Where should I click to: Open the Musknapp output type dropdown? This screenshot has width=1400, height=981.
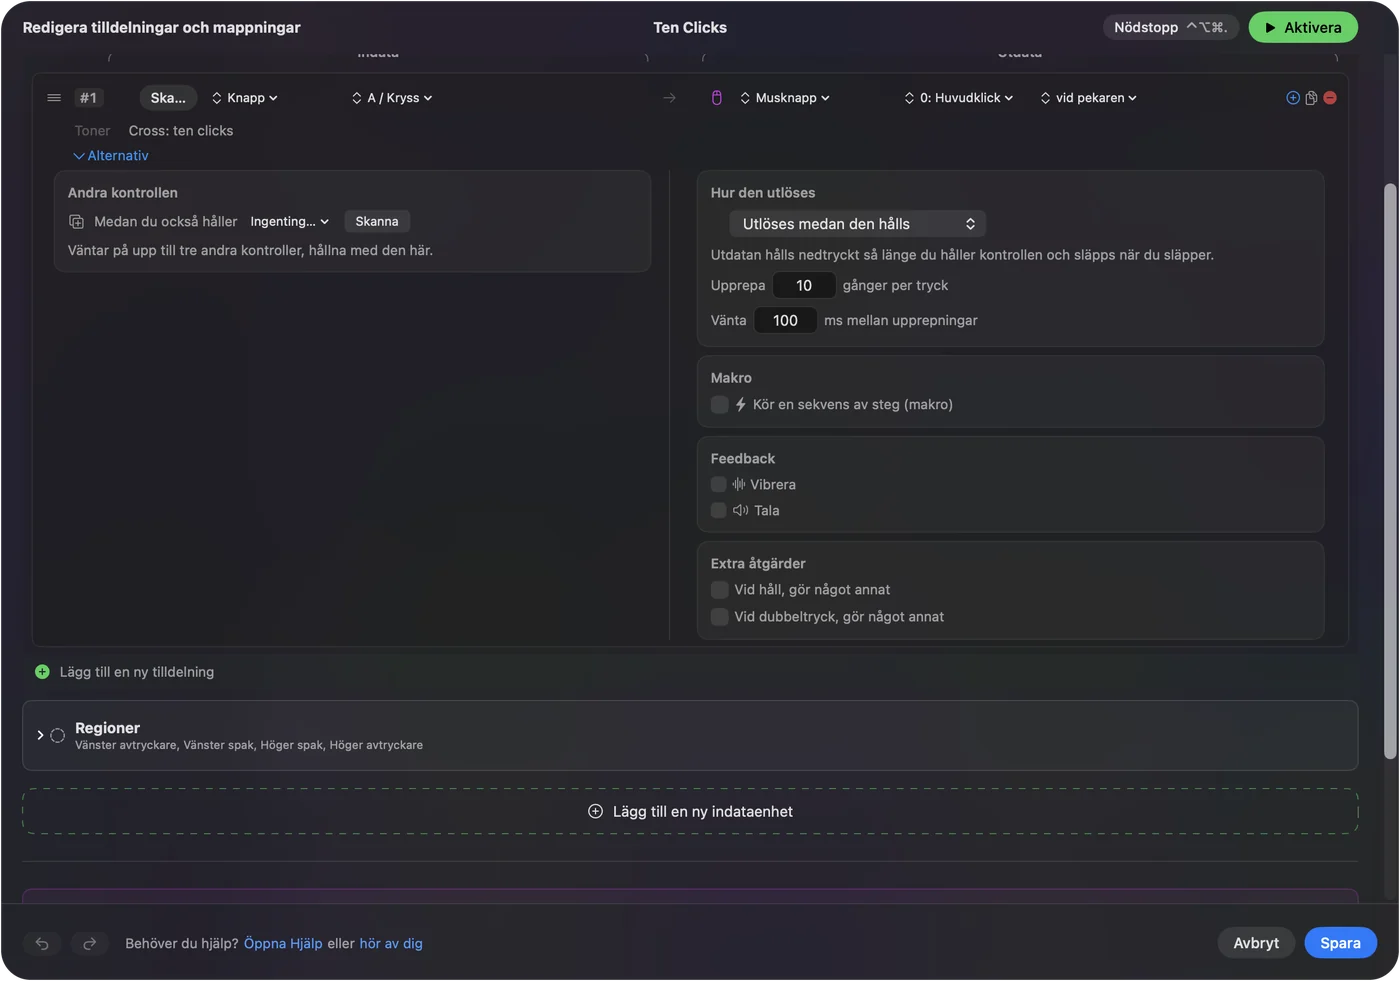coord(785,98)
